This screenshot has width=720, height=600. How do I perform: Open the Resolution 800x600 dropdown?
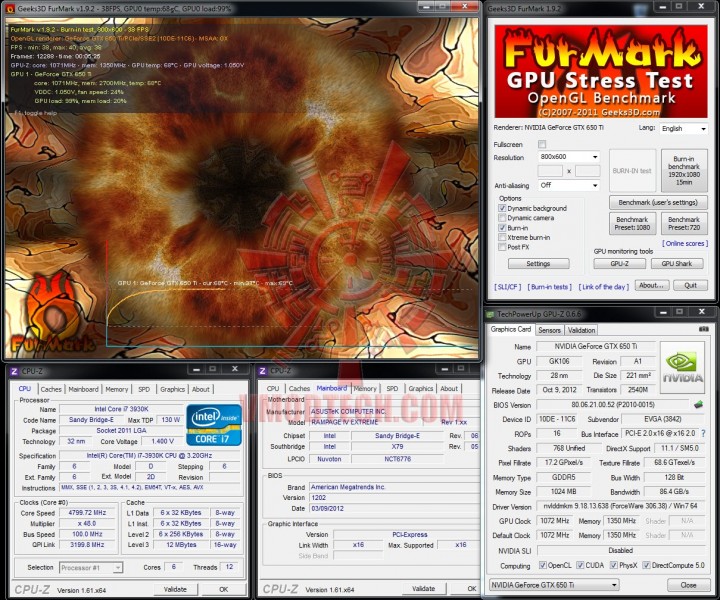pyautogui.click(x=569, y=157)
